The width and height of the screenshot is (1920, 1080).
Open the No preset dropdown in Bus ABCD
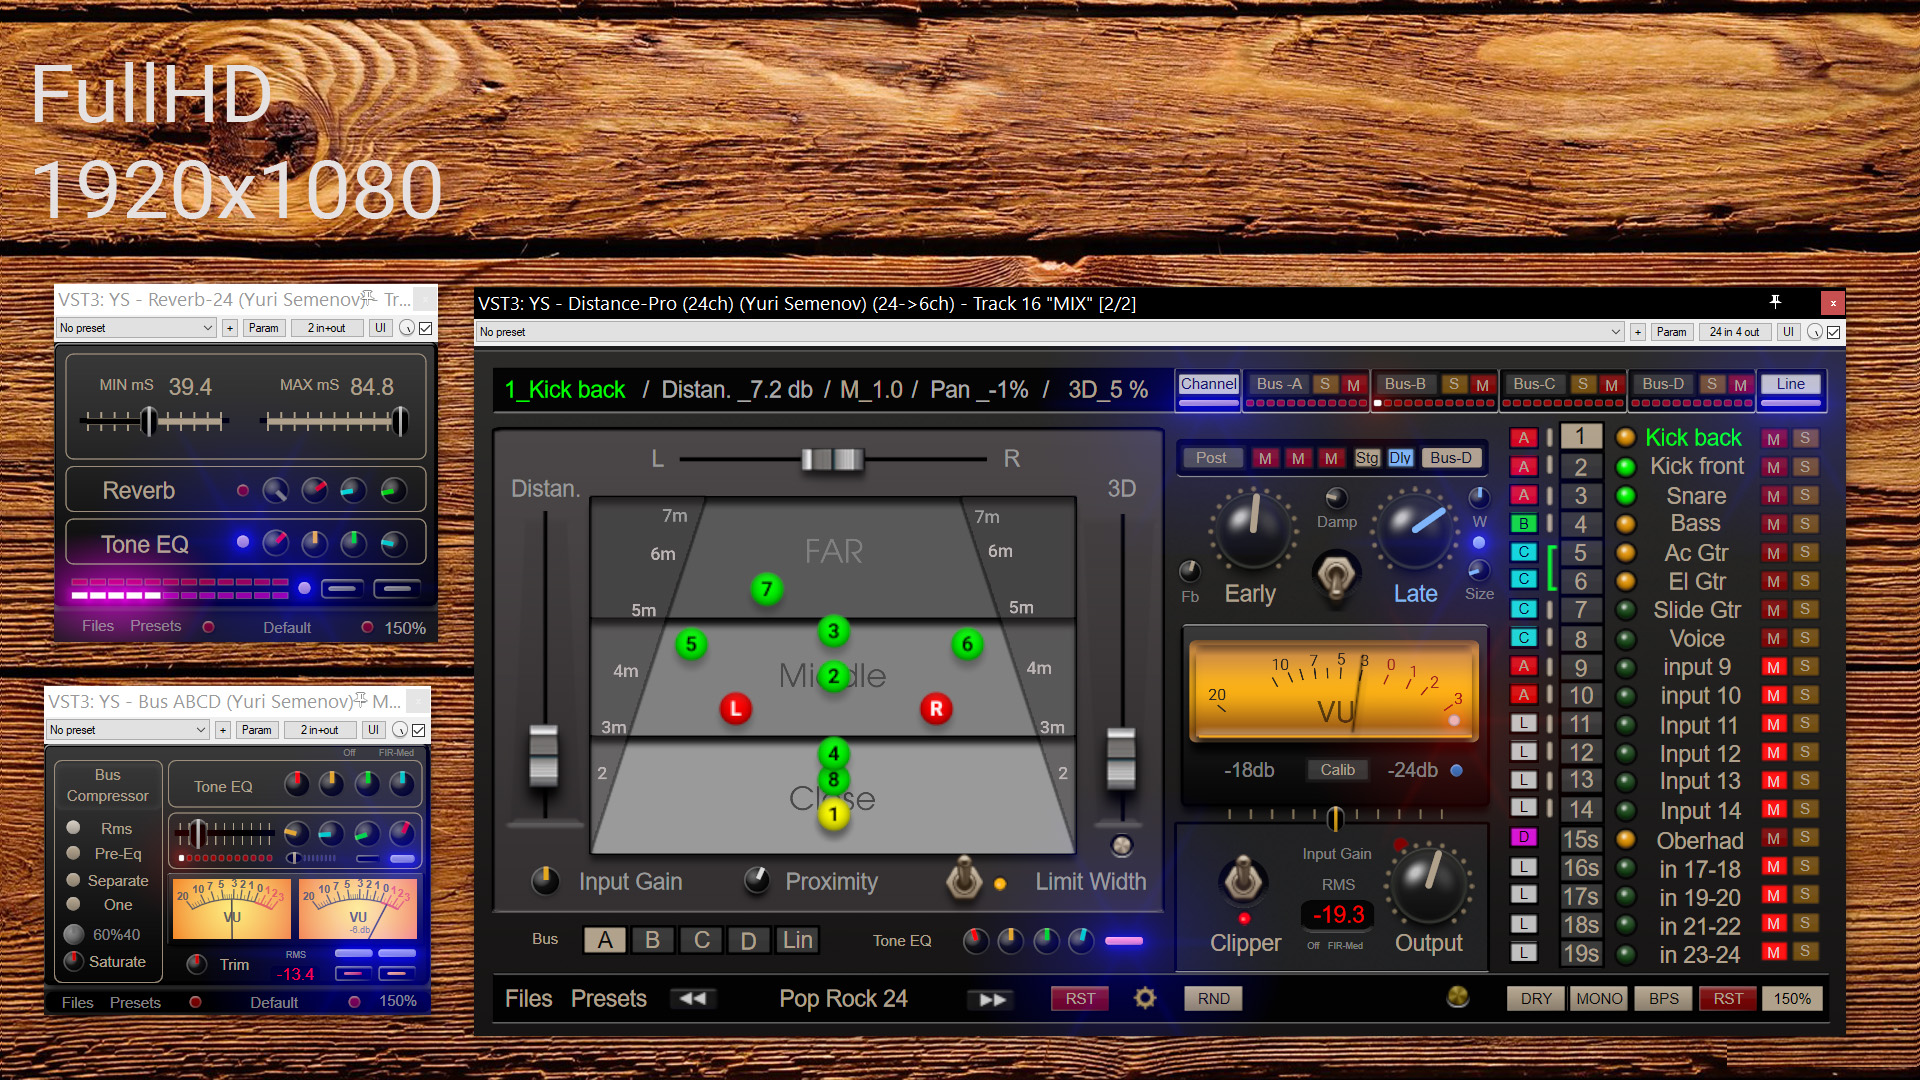point(128,730)
